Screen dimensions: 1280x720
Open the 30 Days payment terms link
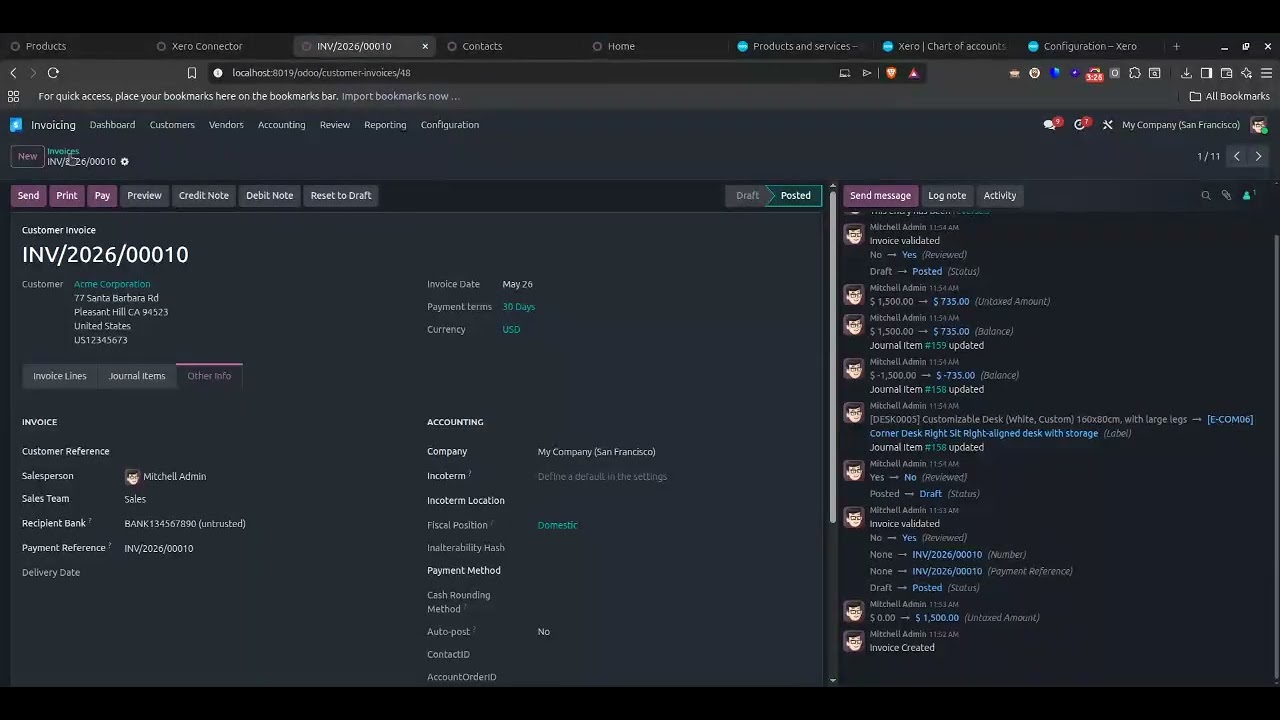coord(519,307)
